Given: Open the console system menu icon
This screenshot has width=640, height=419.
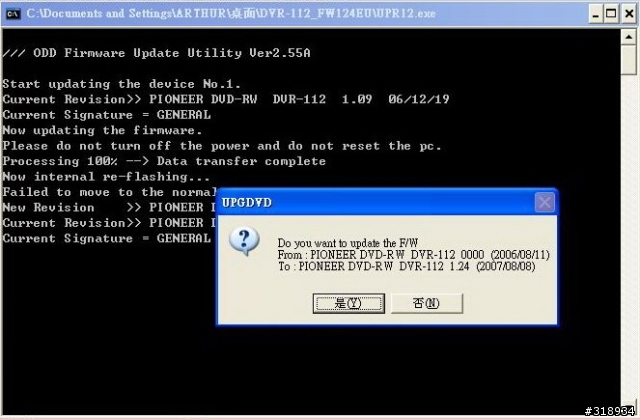Looking at the screenshot, I should 13,13.
